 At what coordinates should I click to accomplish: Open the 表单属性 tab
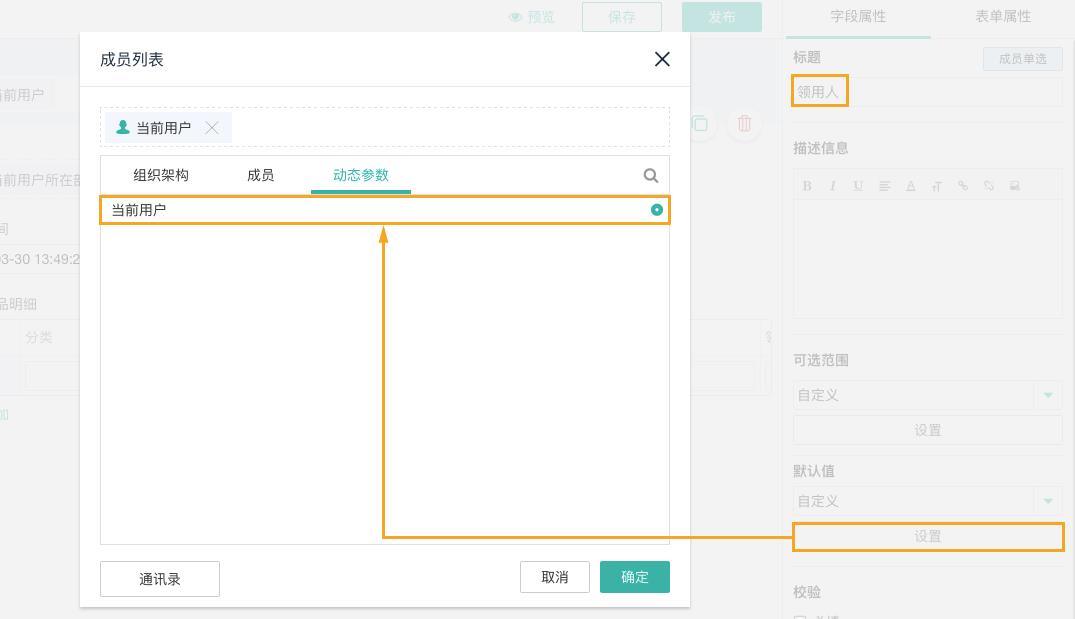pos(1003,17)
